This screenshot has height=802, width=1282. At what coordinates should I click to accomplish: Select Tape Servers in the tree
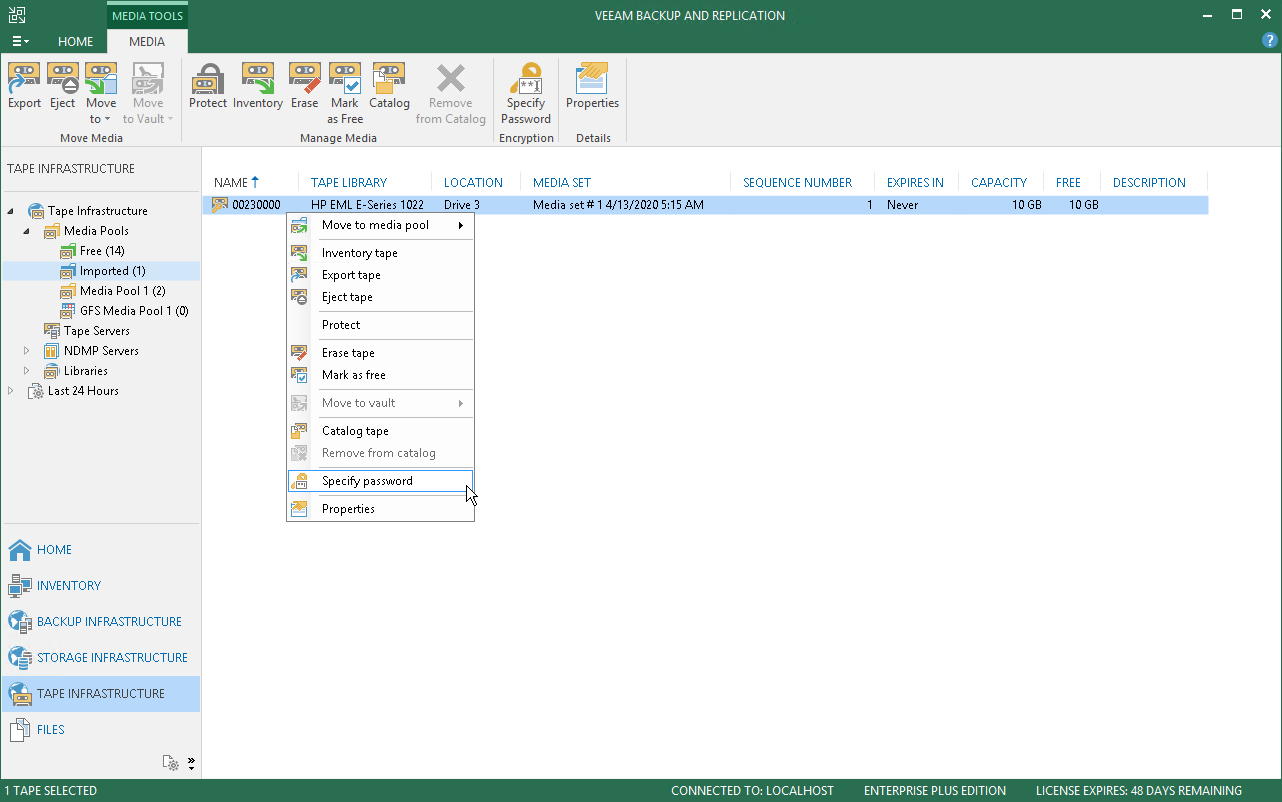coord(96,331)
